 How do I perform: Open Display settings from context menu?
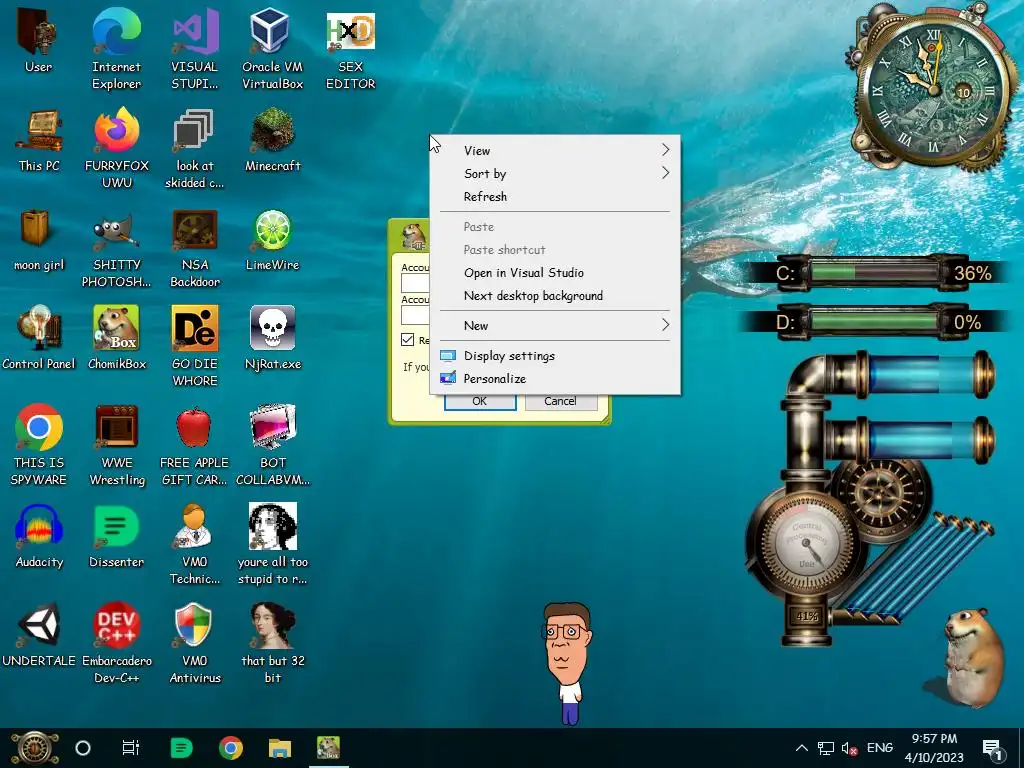pyautogui.click(x=554, y=355)
